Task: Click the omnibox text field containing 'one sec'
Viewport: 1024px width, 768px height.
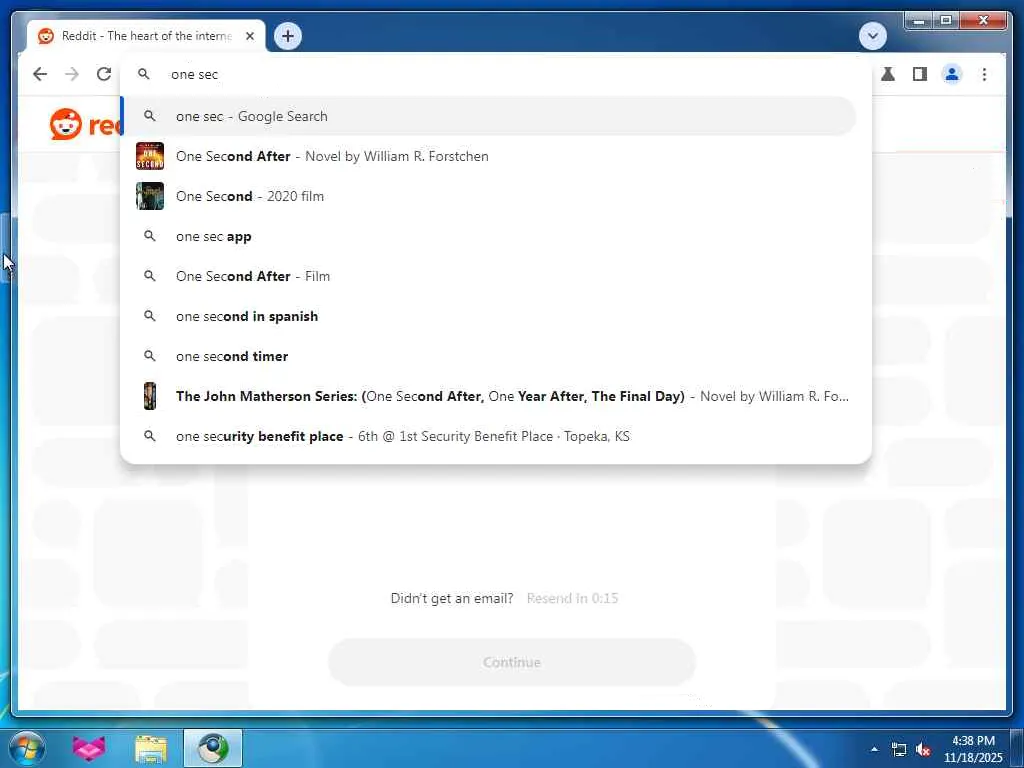Action: pos(496,74)
